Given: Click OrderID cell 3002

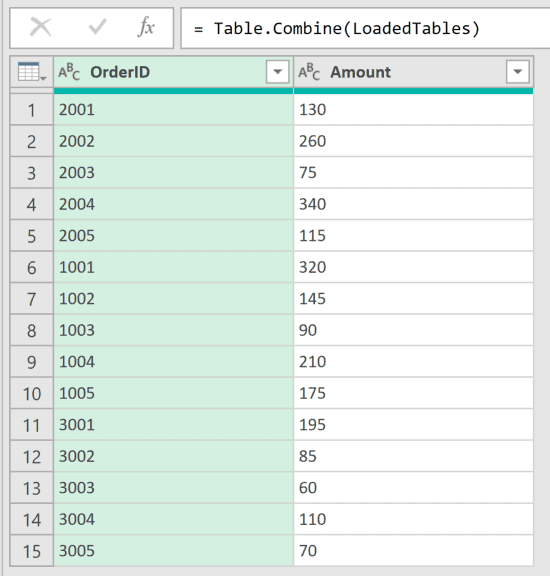Looking at the screenshot, I should pyautogui.click(x=173, y=457).
